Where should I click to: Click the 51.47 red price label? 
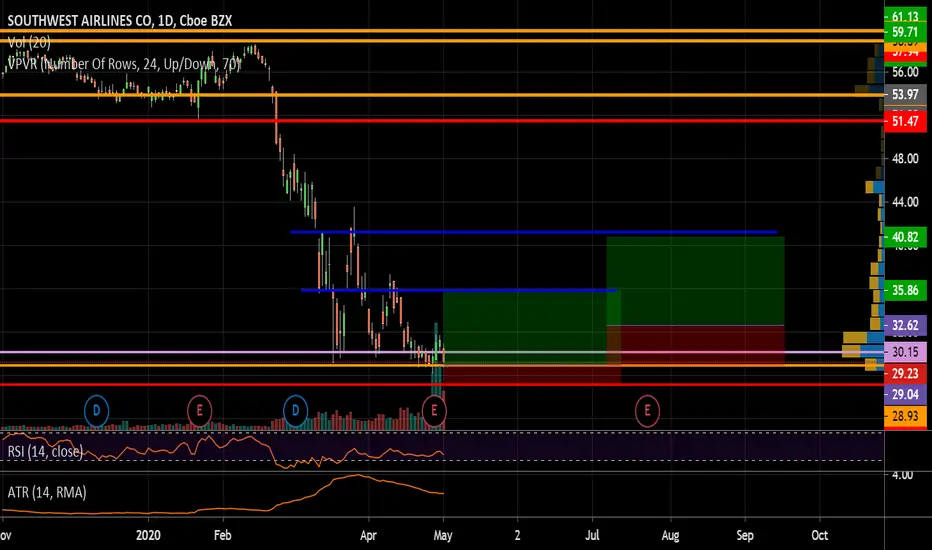pos(905,121)
